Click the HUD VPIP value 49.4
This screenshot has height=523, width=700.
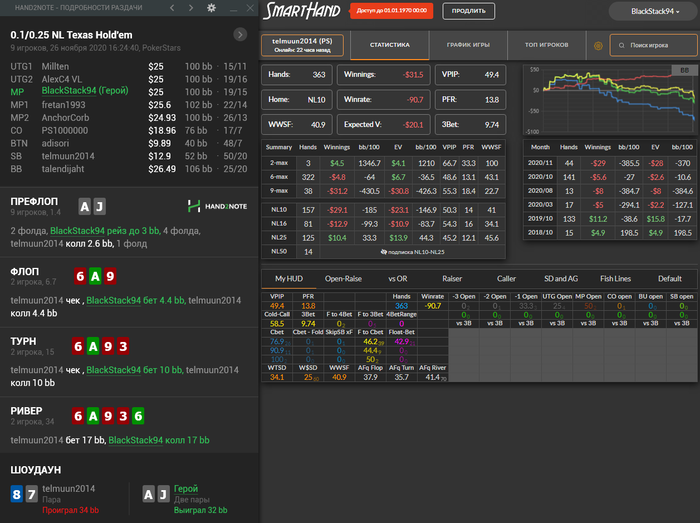(277, 306)
